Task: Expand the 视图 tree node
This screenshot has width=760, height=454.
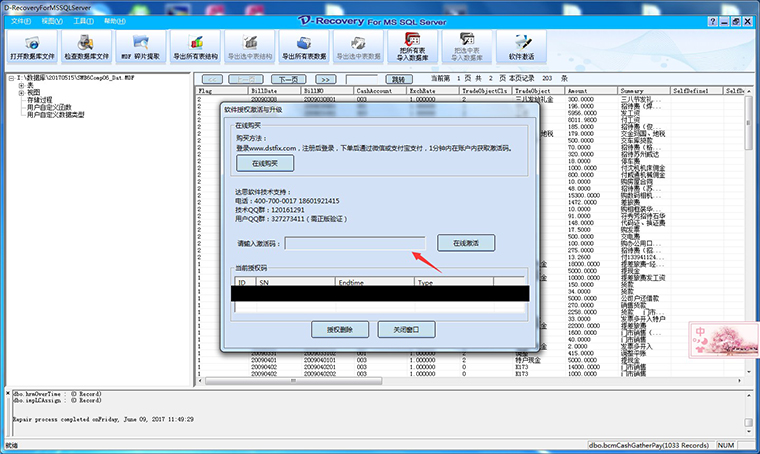Action: click(x=21, y=93)
